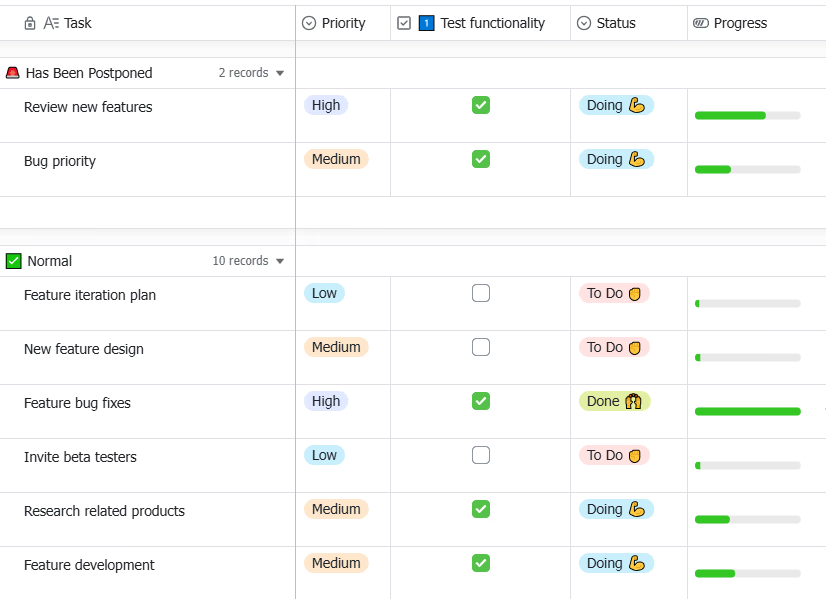Screen dimensions: 826x599
Task: Click the Priority column select-type icon
Action: (x=309, y=23)
